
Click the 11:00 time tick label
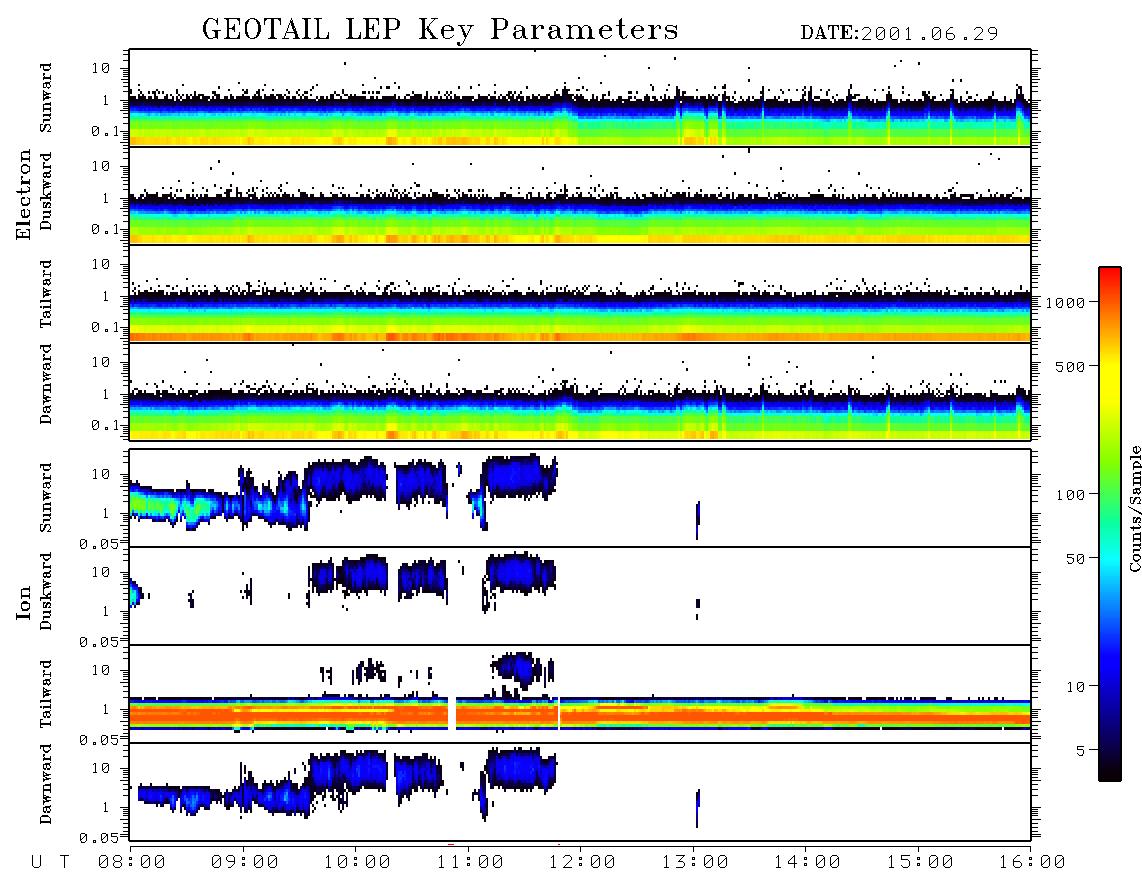[469, 863]
